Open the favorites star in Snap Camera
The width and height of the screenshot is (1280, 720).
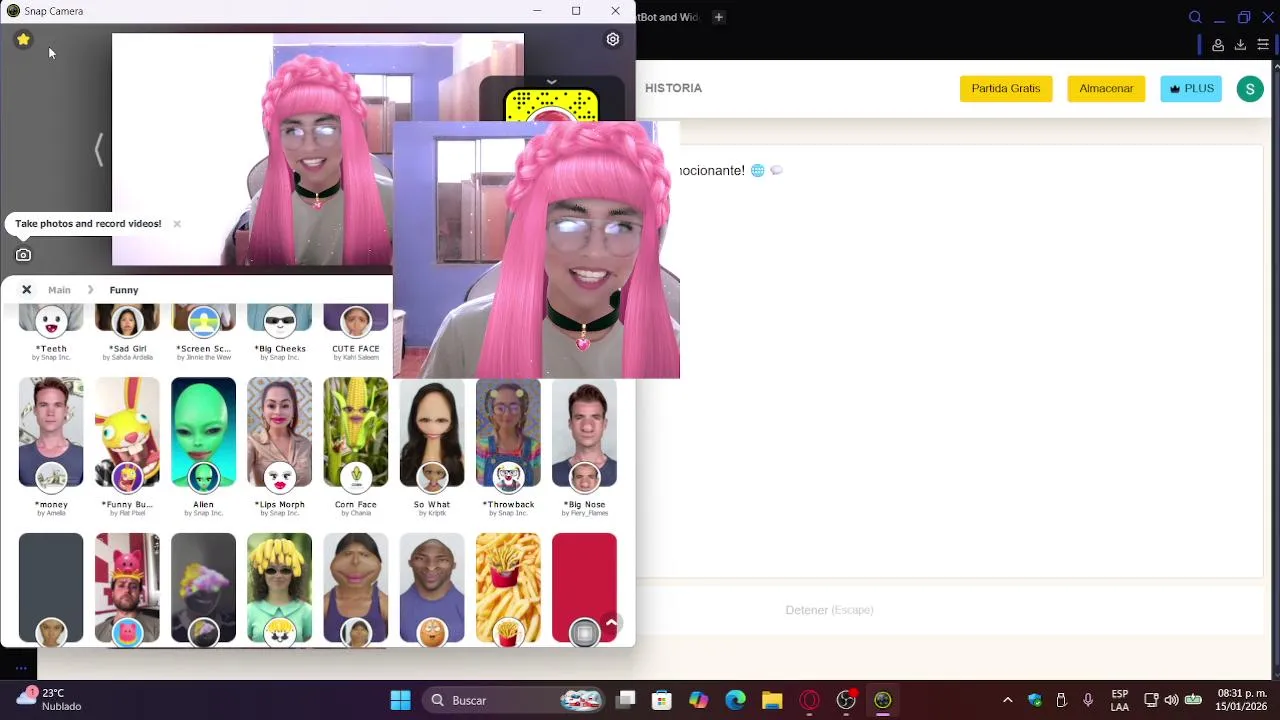(23, 39)
